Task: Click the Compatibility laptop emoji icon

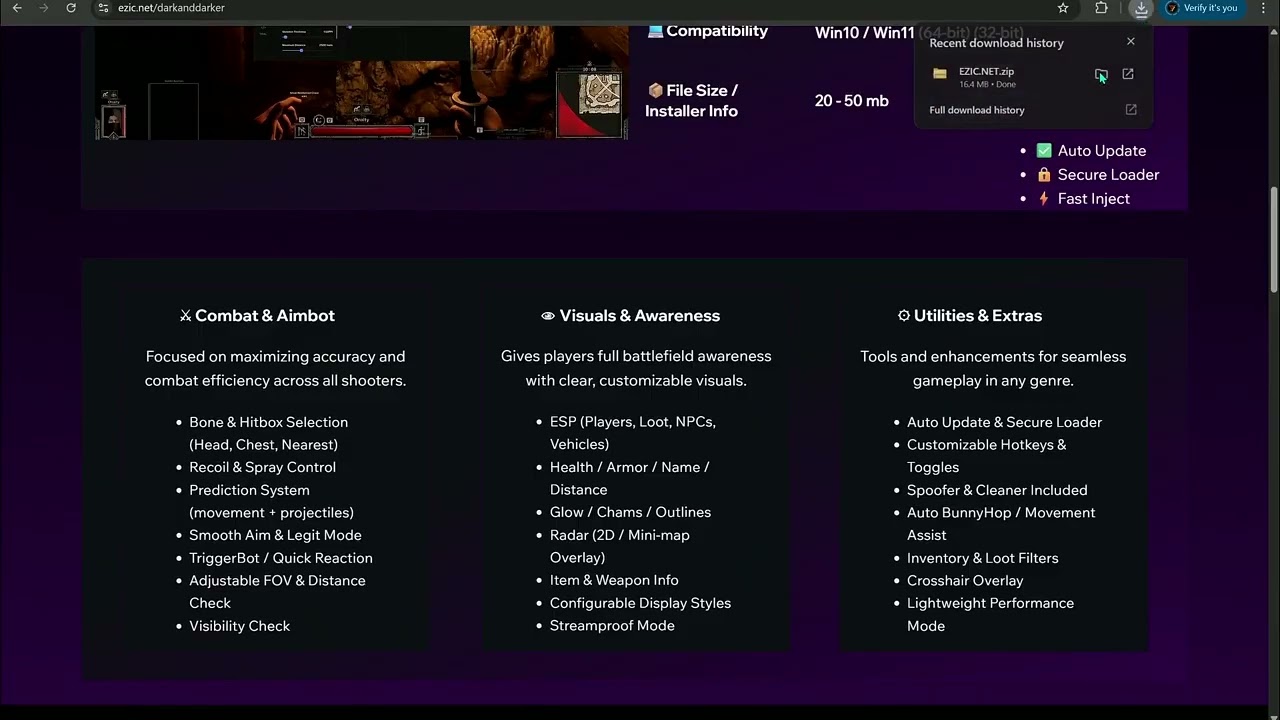Action: point(655,31)
